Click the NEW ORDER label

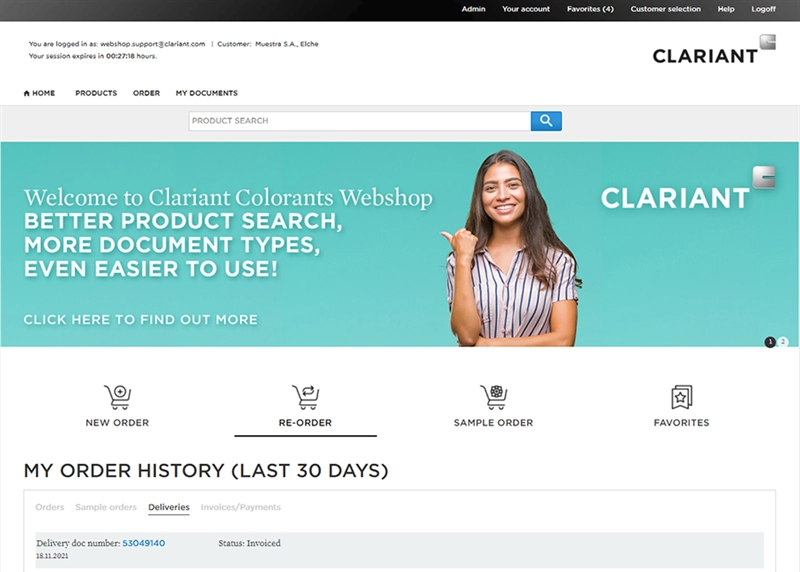click(x=117, y=423)
